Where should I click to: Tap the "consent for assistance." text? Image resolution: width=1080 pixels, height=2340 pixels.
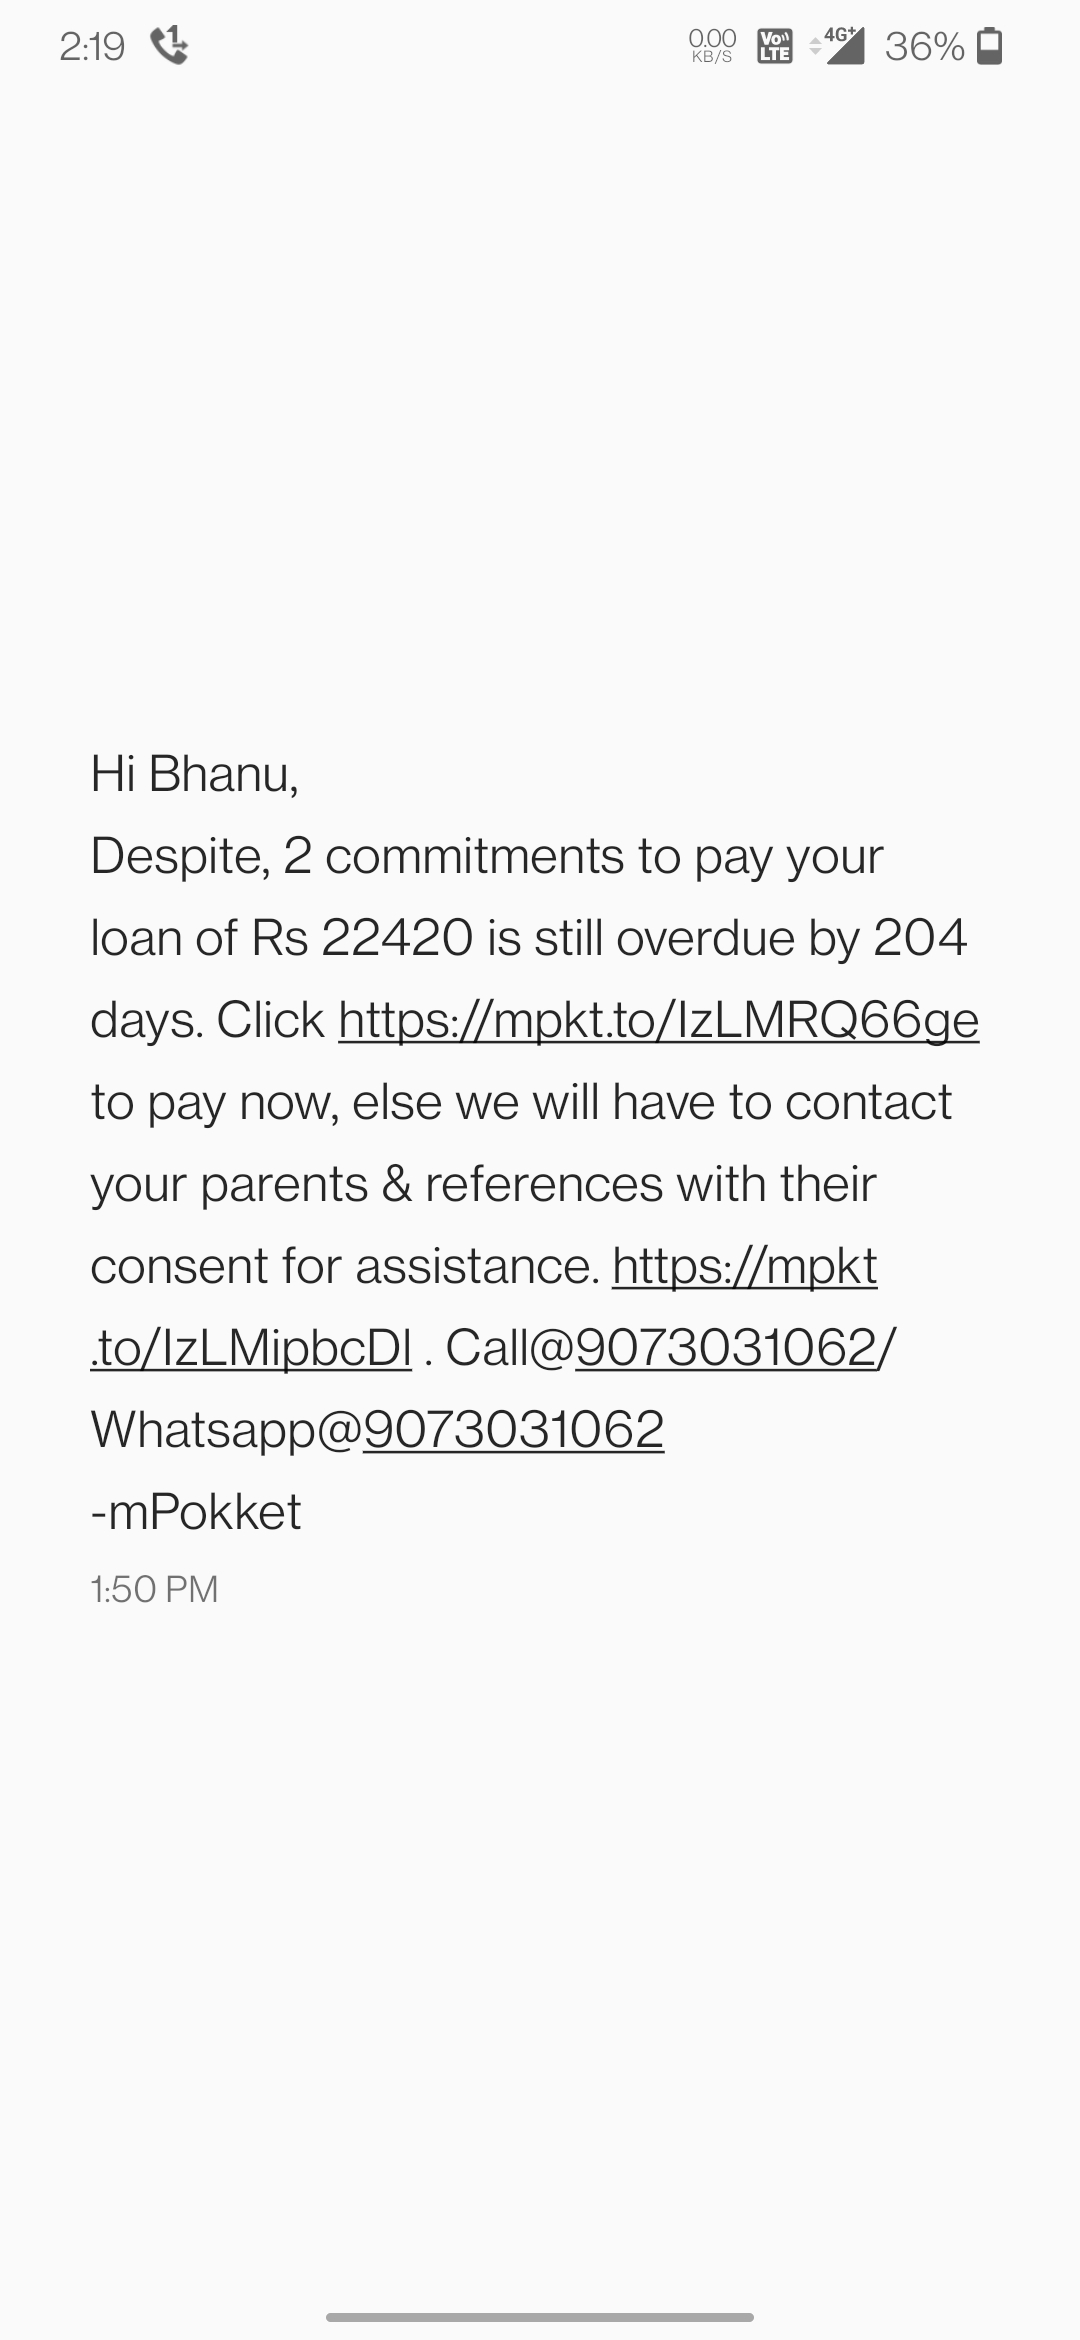(345, 1266)
